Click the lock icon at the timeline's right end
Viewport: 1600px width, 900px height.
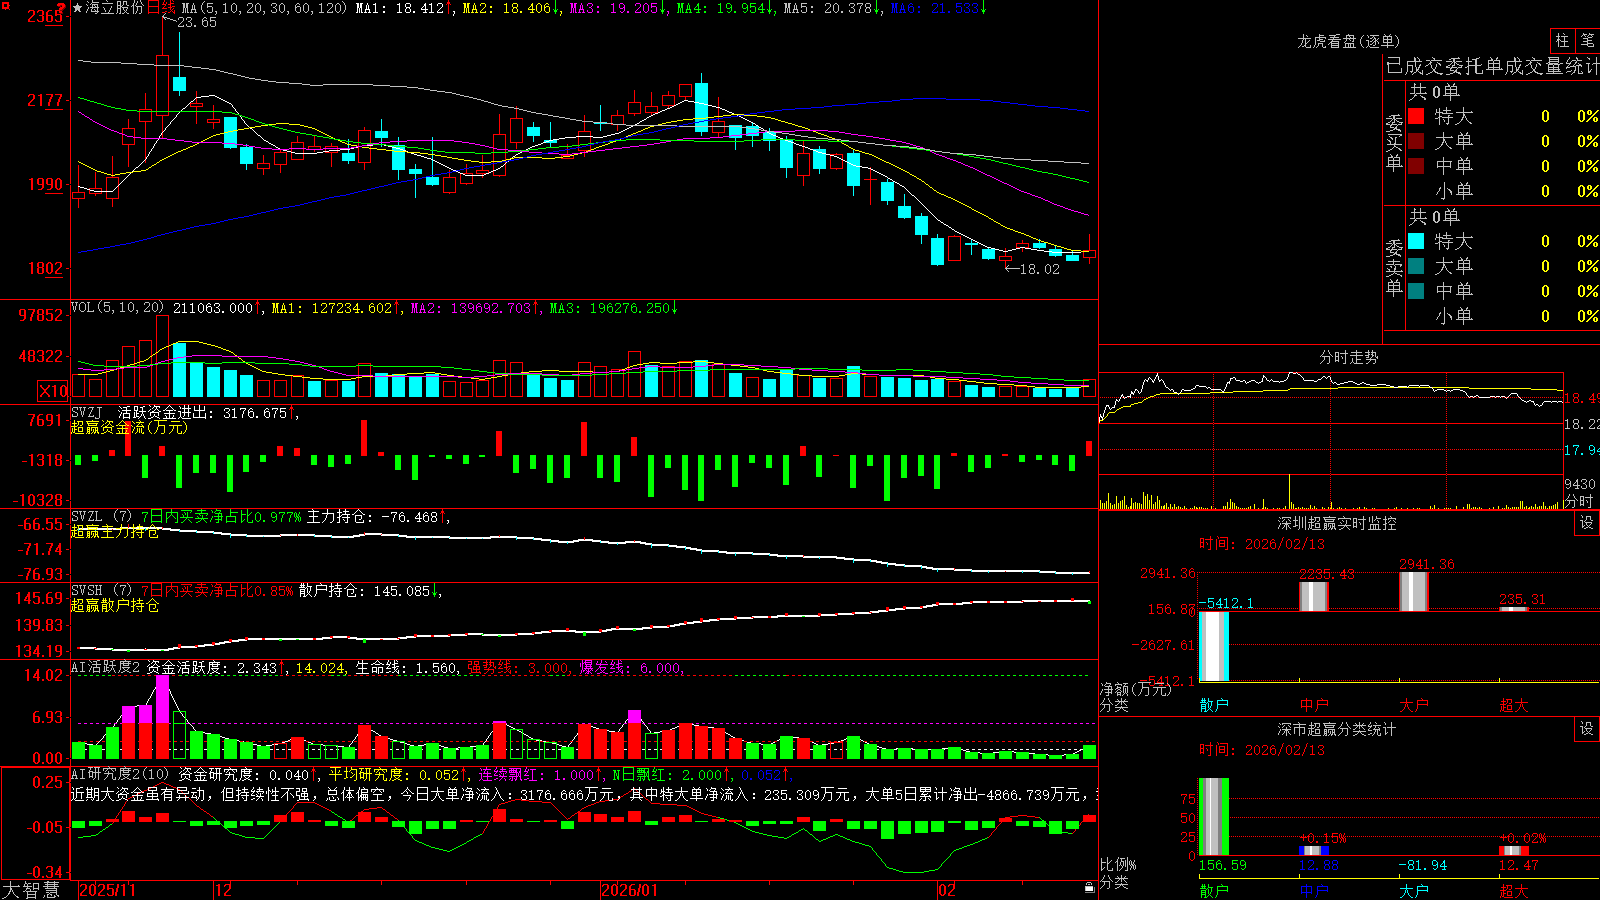[1089, 888]
